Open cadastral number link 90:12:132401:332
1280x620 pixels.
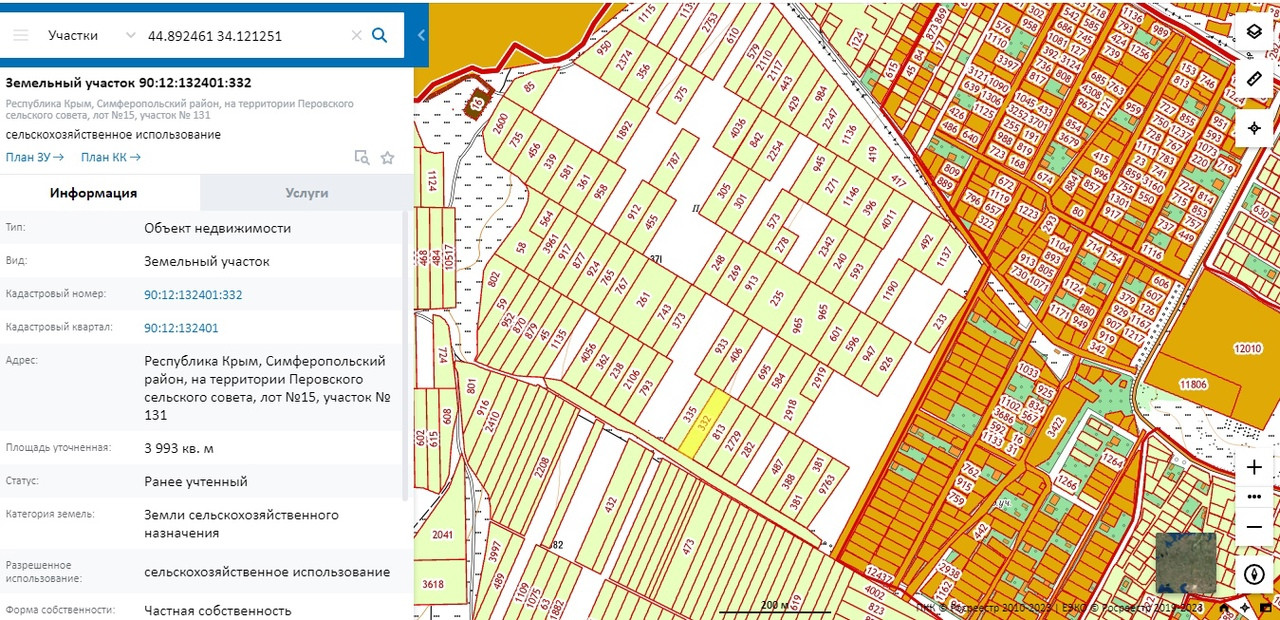193,295
